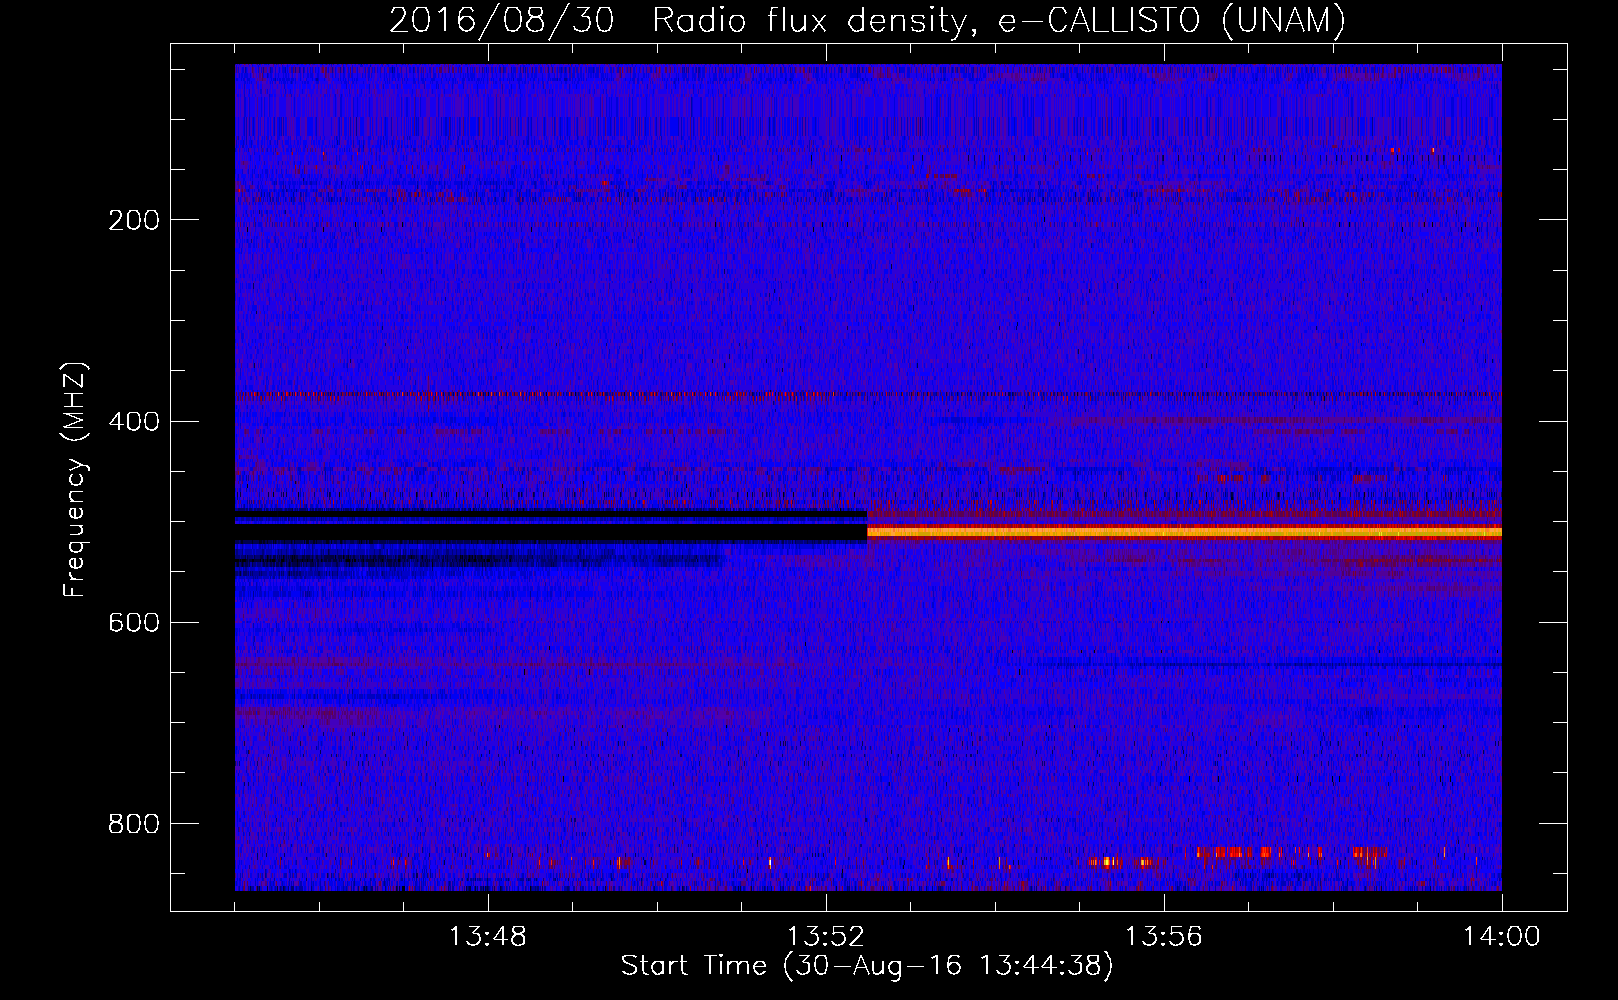Image resolution: width=1618 pixels, height=1000 pixels.
Task: Pick the 13:56 time tick label
Action: coord(1164,937)
